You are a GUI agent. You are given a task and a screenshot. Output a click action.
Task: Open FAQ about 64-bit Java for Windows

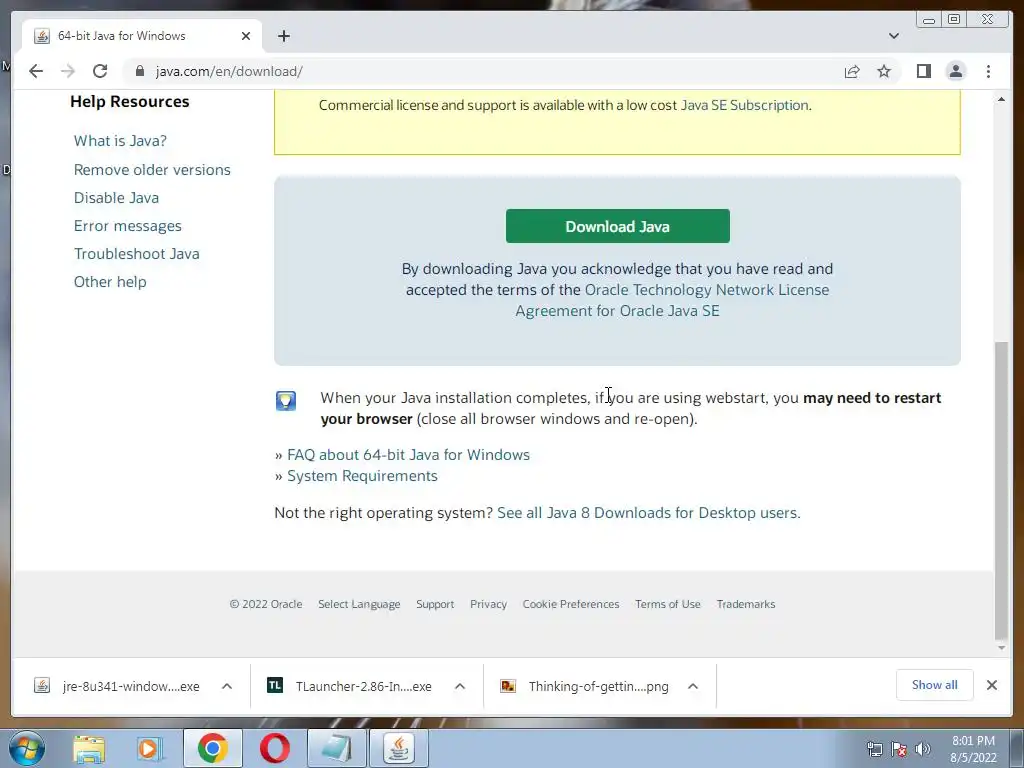click(x=408, y=455)
